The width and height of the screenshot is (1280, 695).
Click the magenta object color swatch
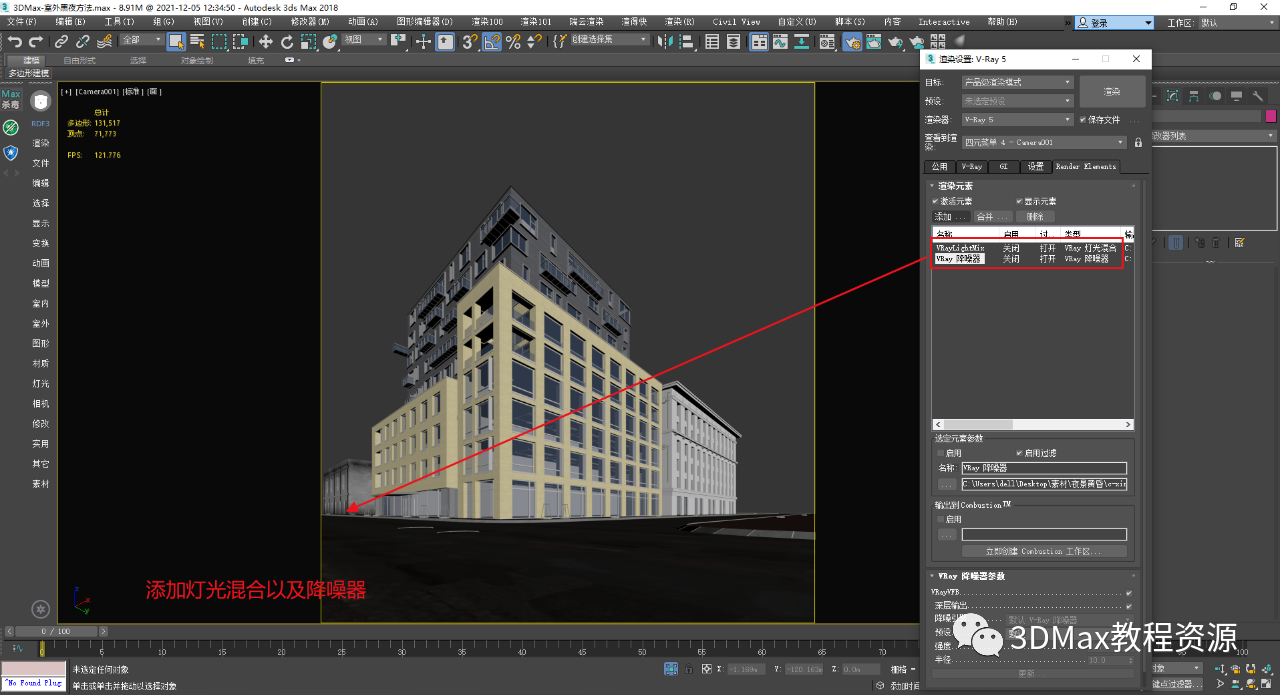tap(1271, 116)
